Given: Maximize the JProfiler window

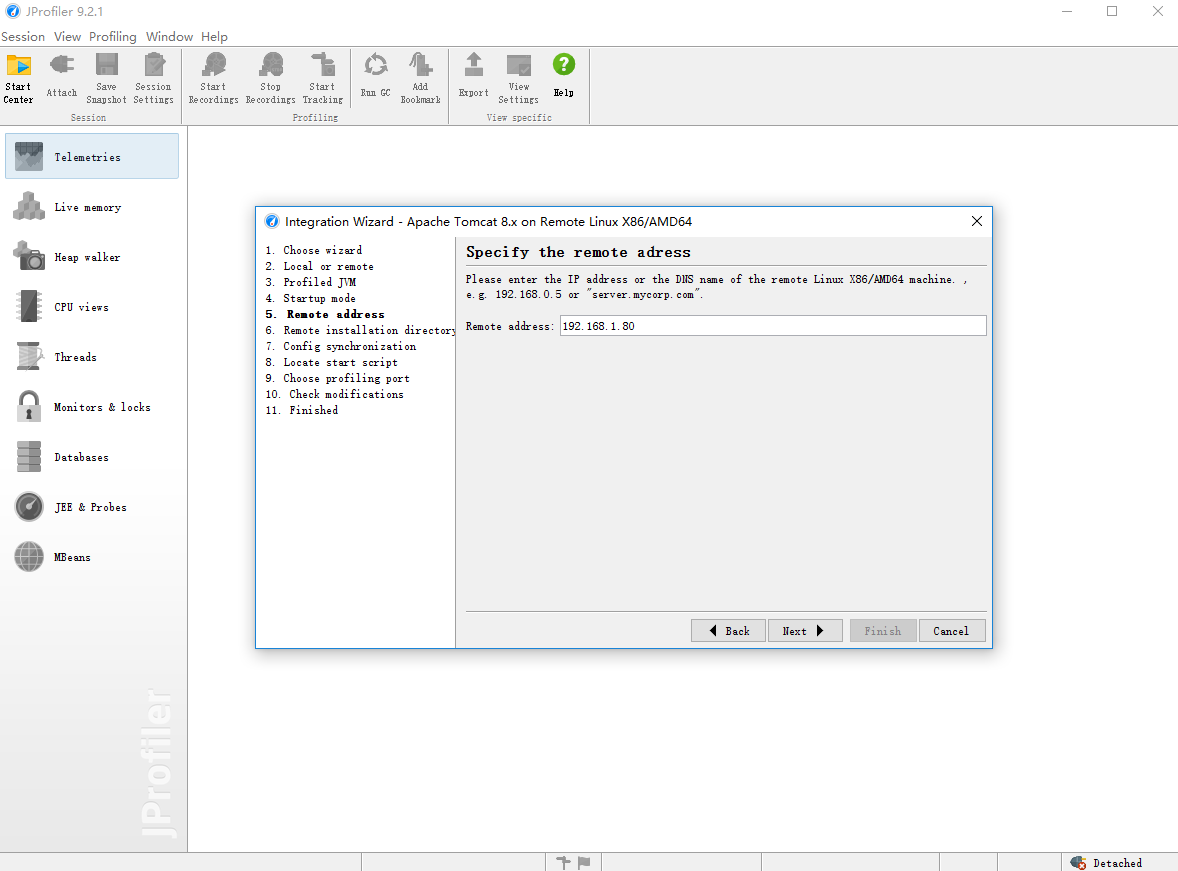Looking at the screenshot, I should [1112, 11].
